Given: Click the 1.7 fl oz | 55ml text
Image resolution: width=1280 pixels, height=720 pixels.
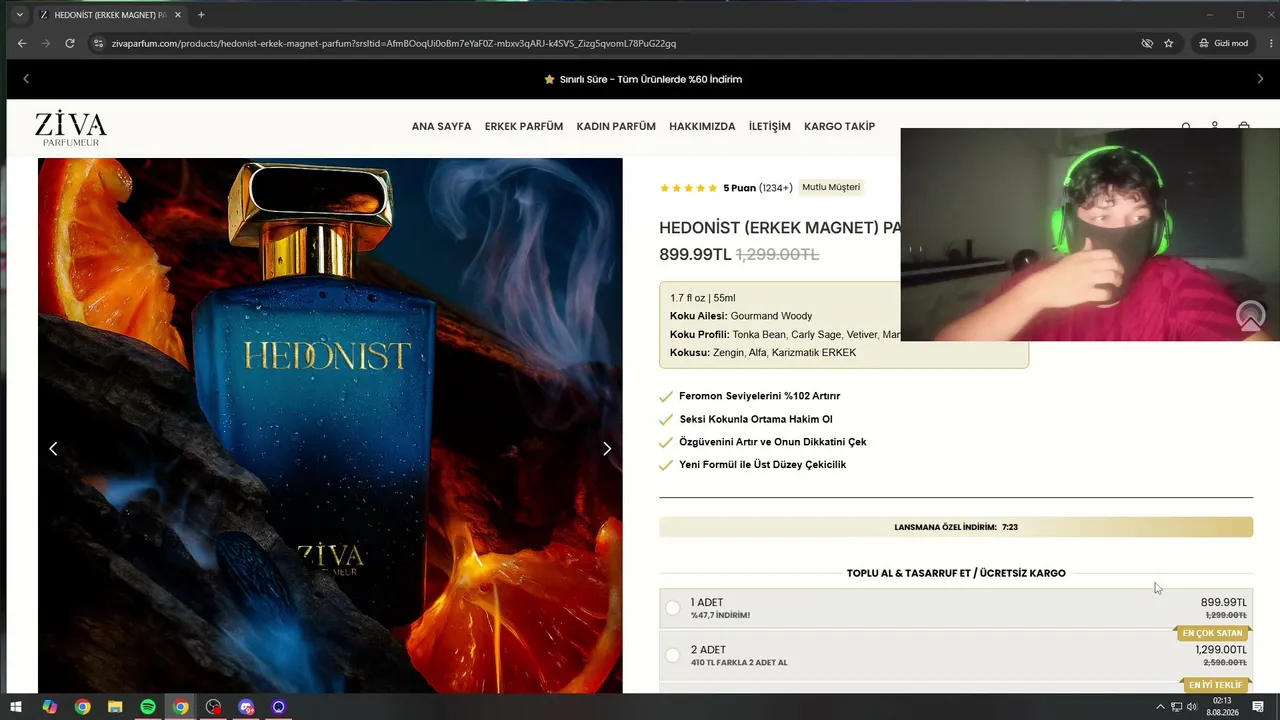Looking at the screenshot, I should click(x=703, y=298).
